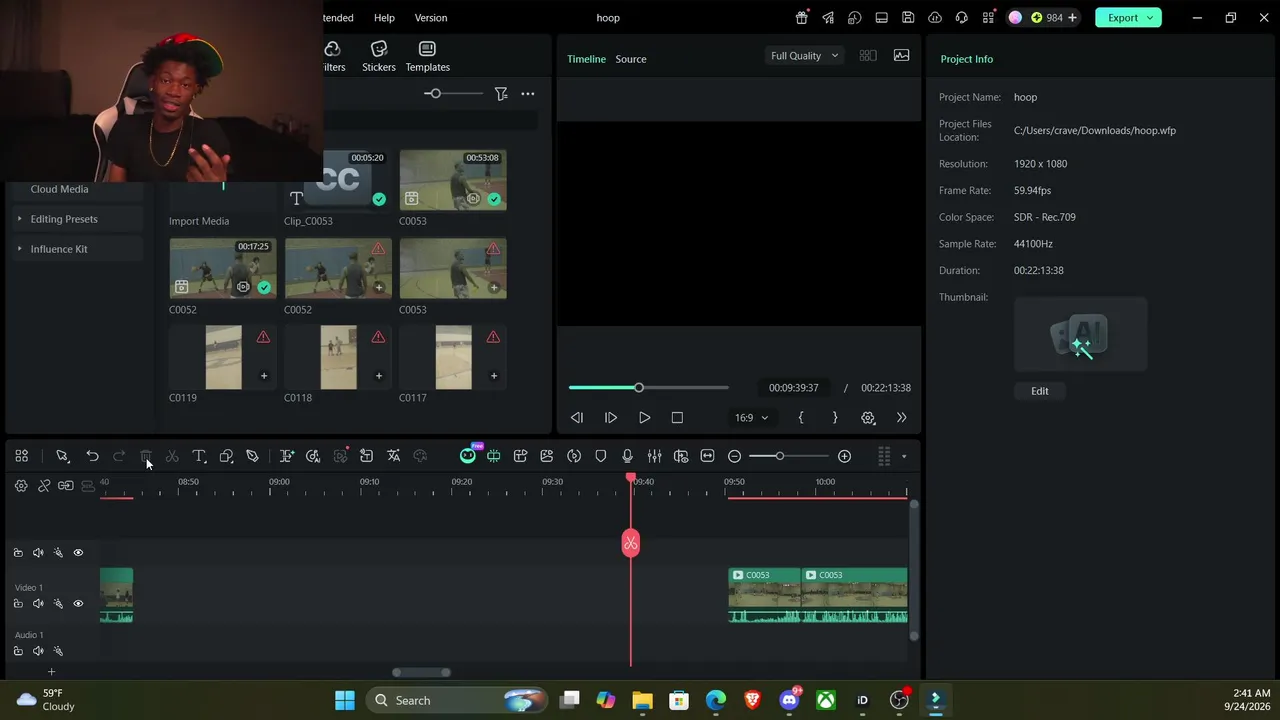
Task: Click the Edit thumbnail button
Action: click(1040, 391)
